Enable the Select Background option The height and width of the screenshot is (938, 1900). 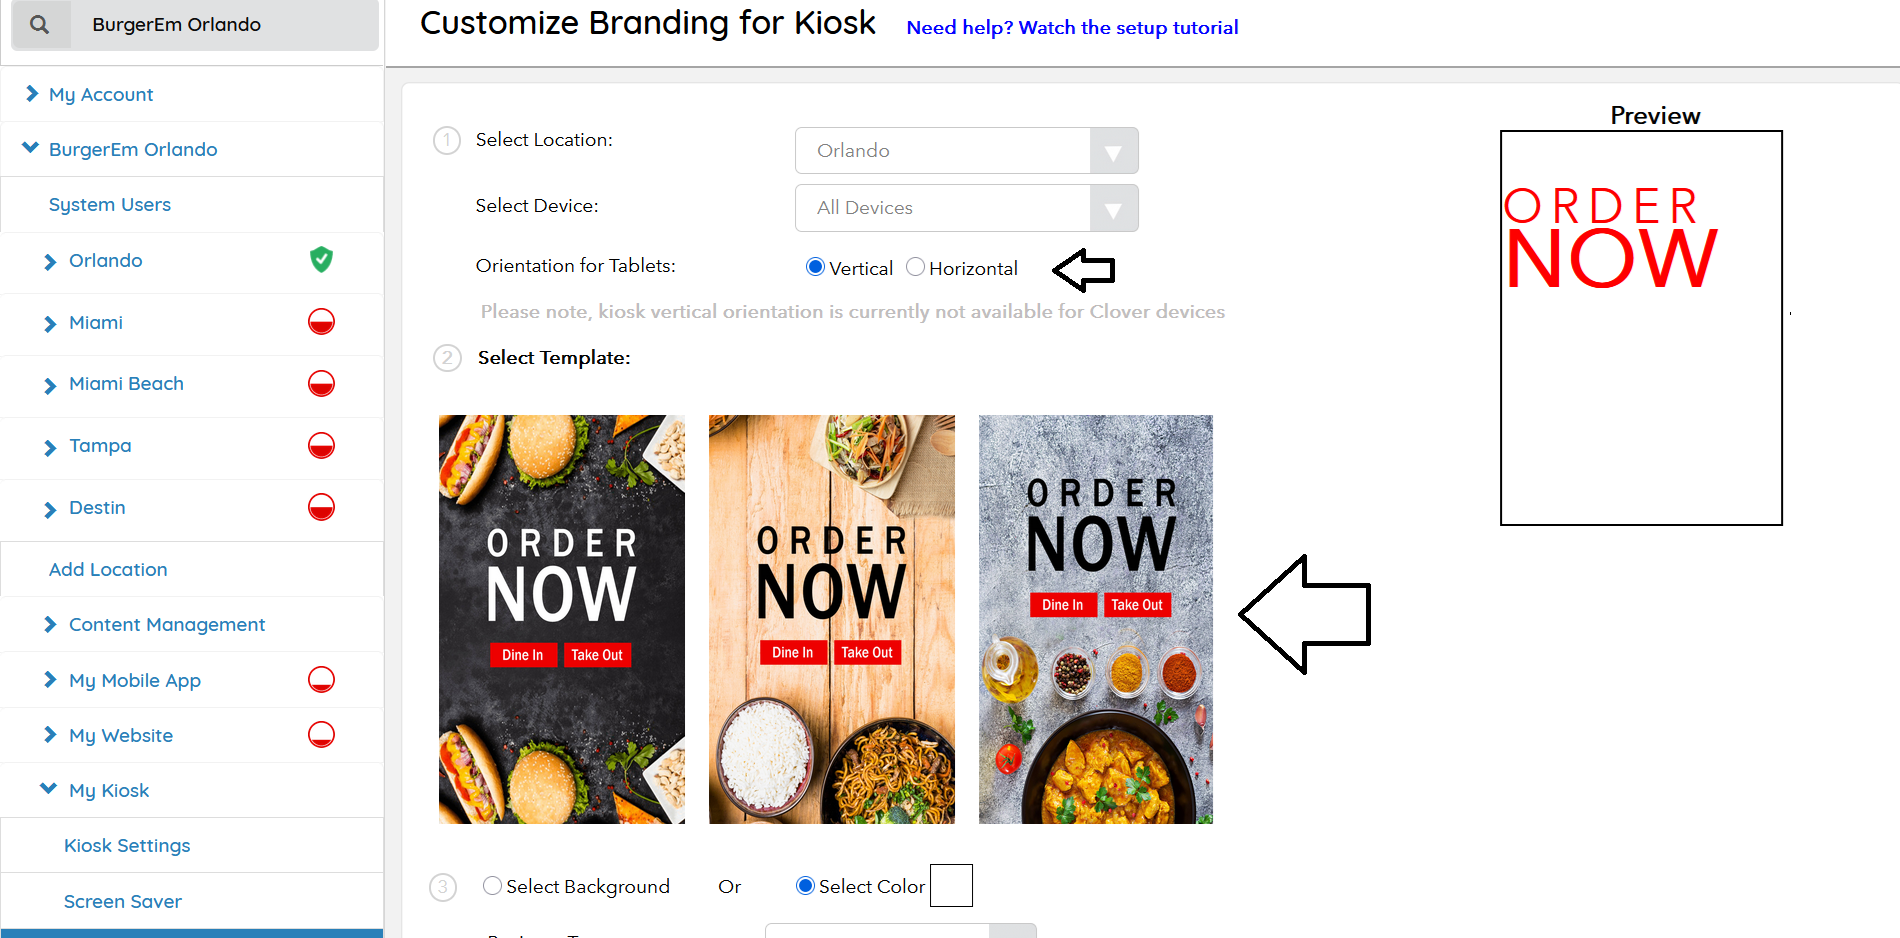[x=492, y=886]
